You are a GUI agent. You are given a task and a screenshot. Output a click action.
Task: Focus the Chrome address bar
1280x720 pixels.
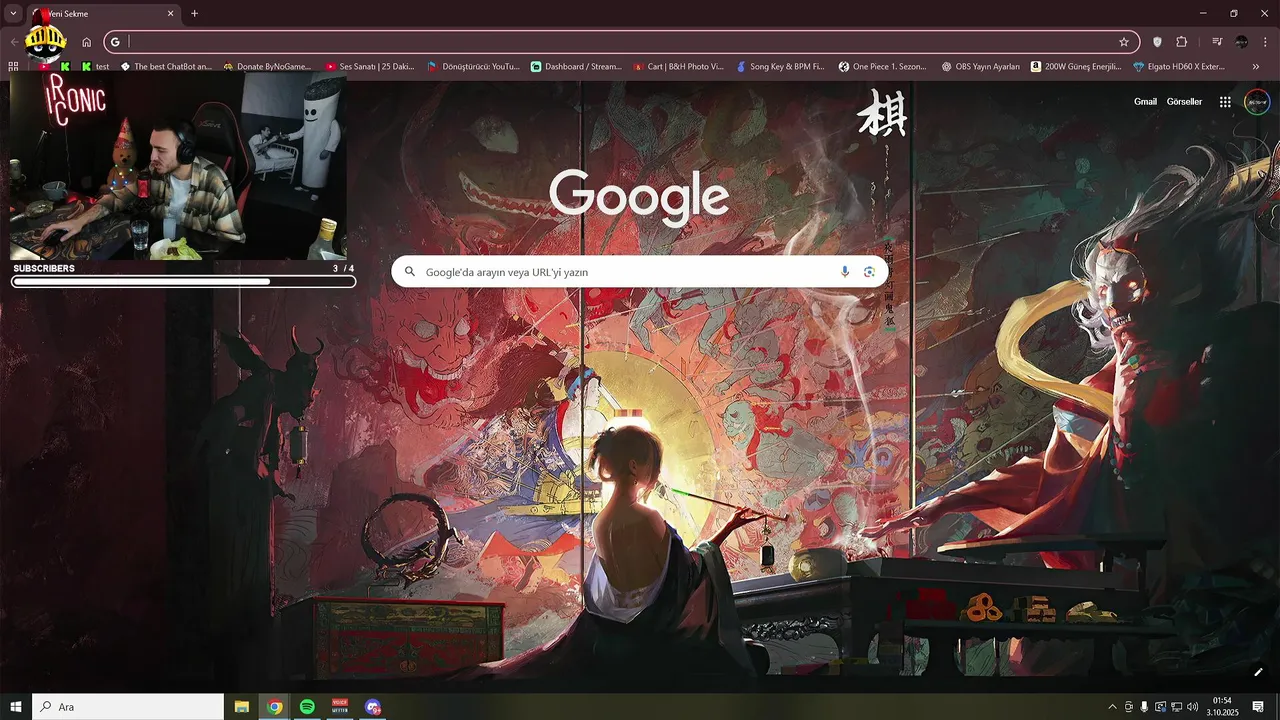(620, 42)
